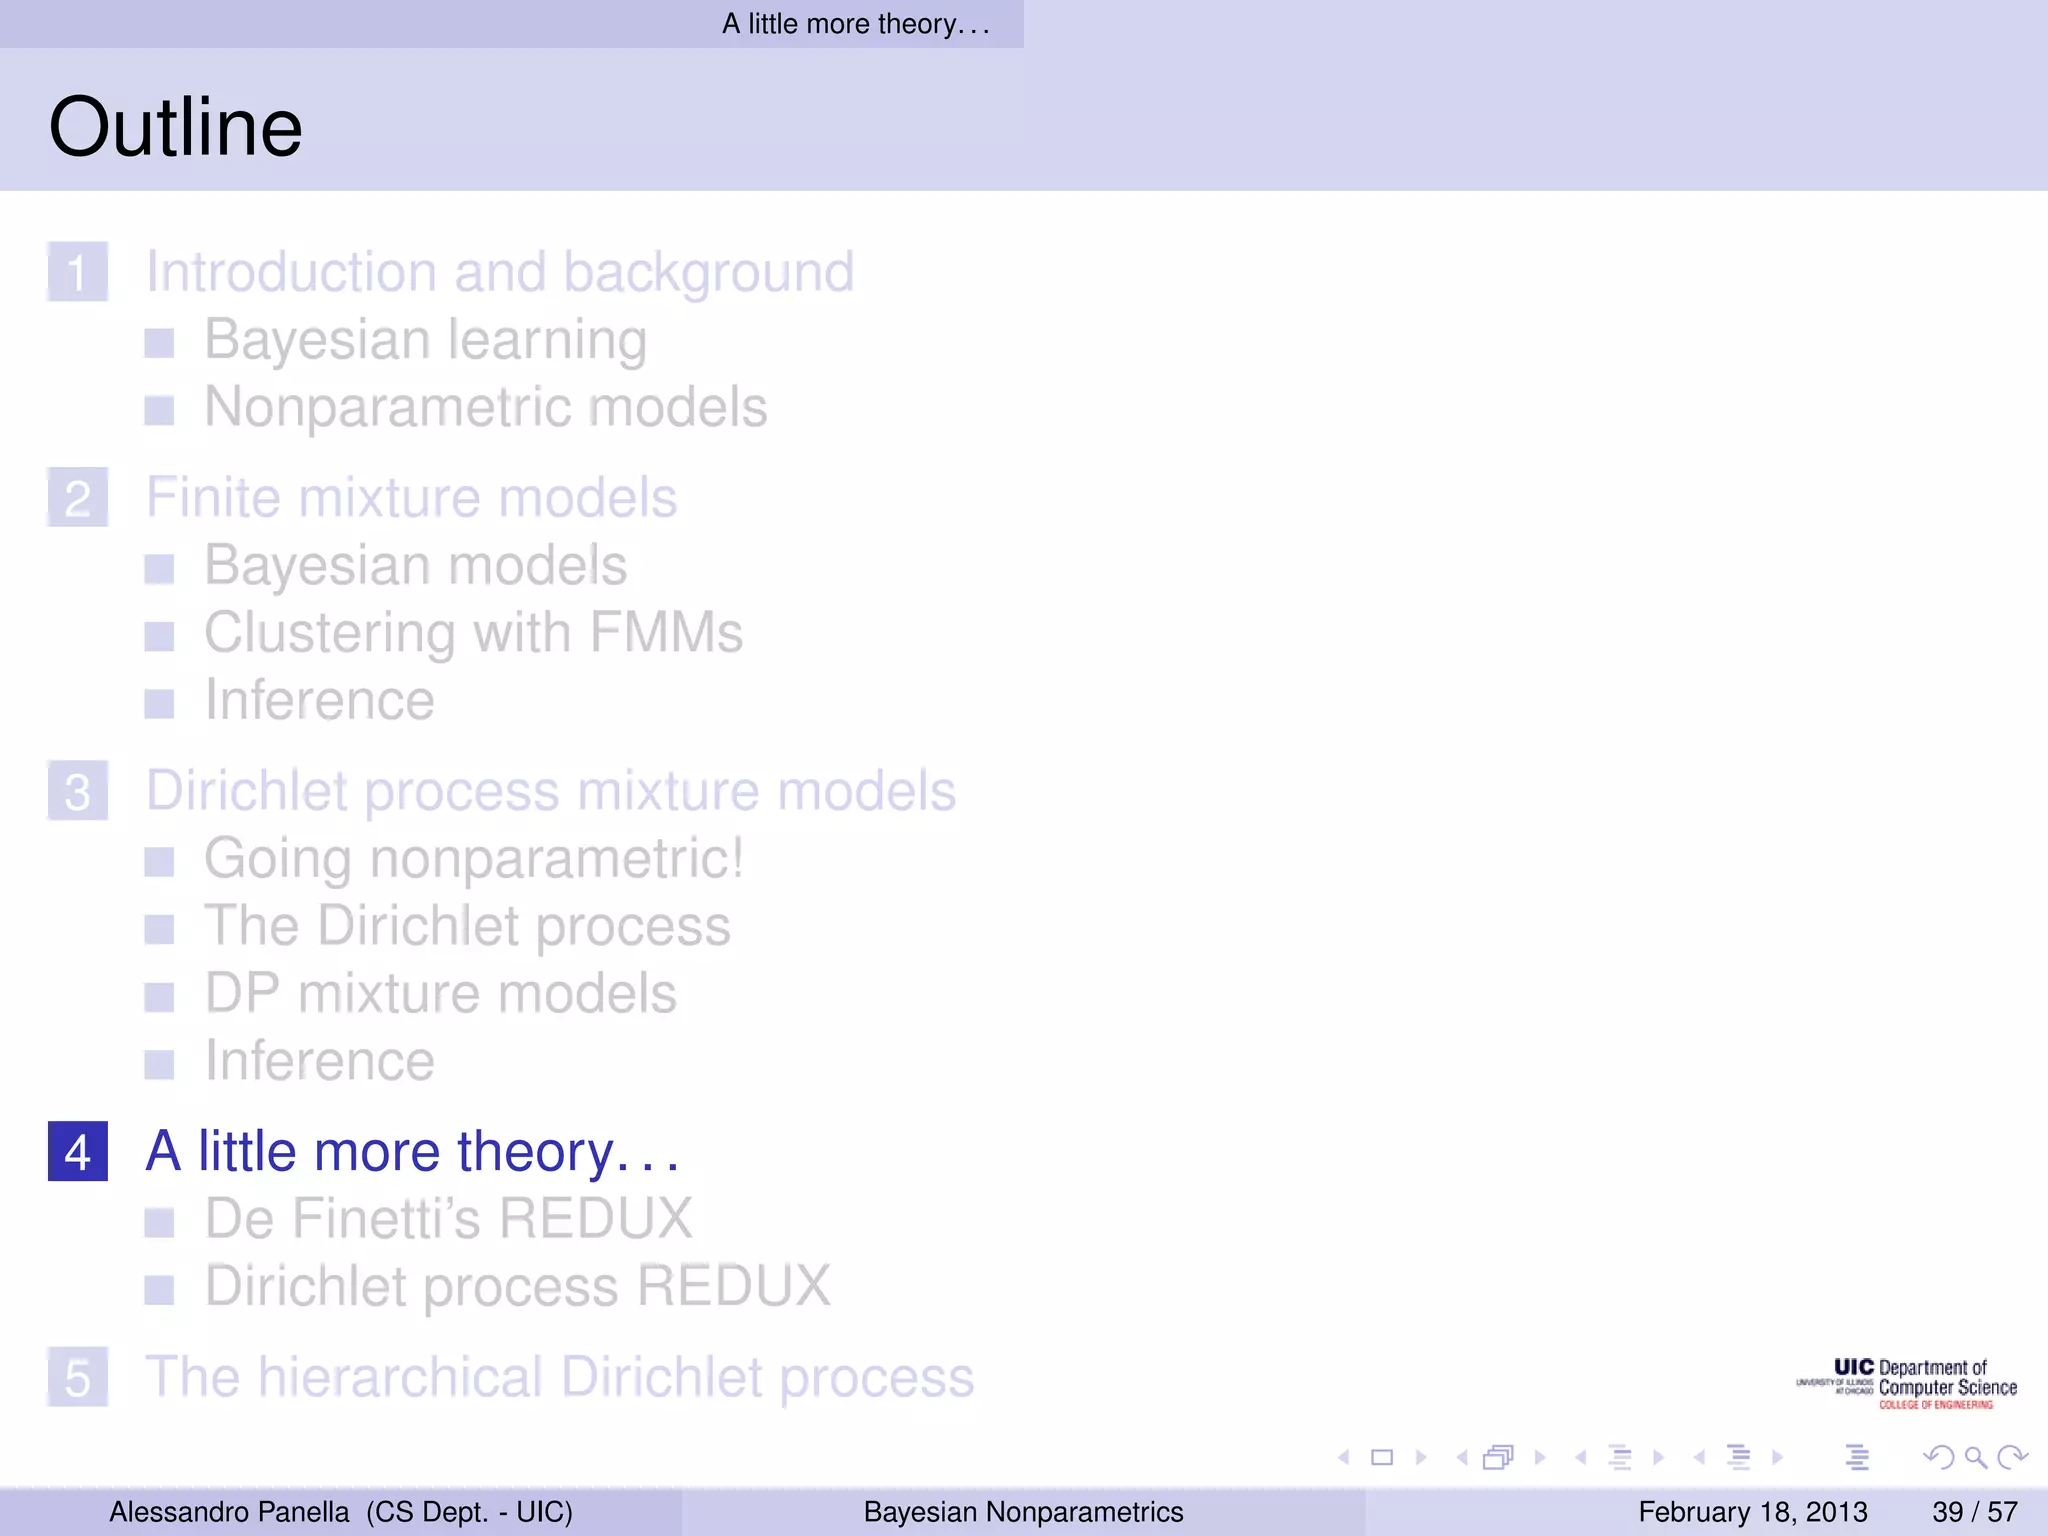Screen dimensions: 2048x1536
Task: Go to previous section arrow
Action: pyautogui.click(x=1699, y=1457)
